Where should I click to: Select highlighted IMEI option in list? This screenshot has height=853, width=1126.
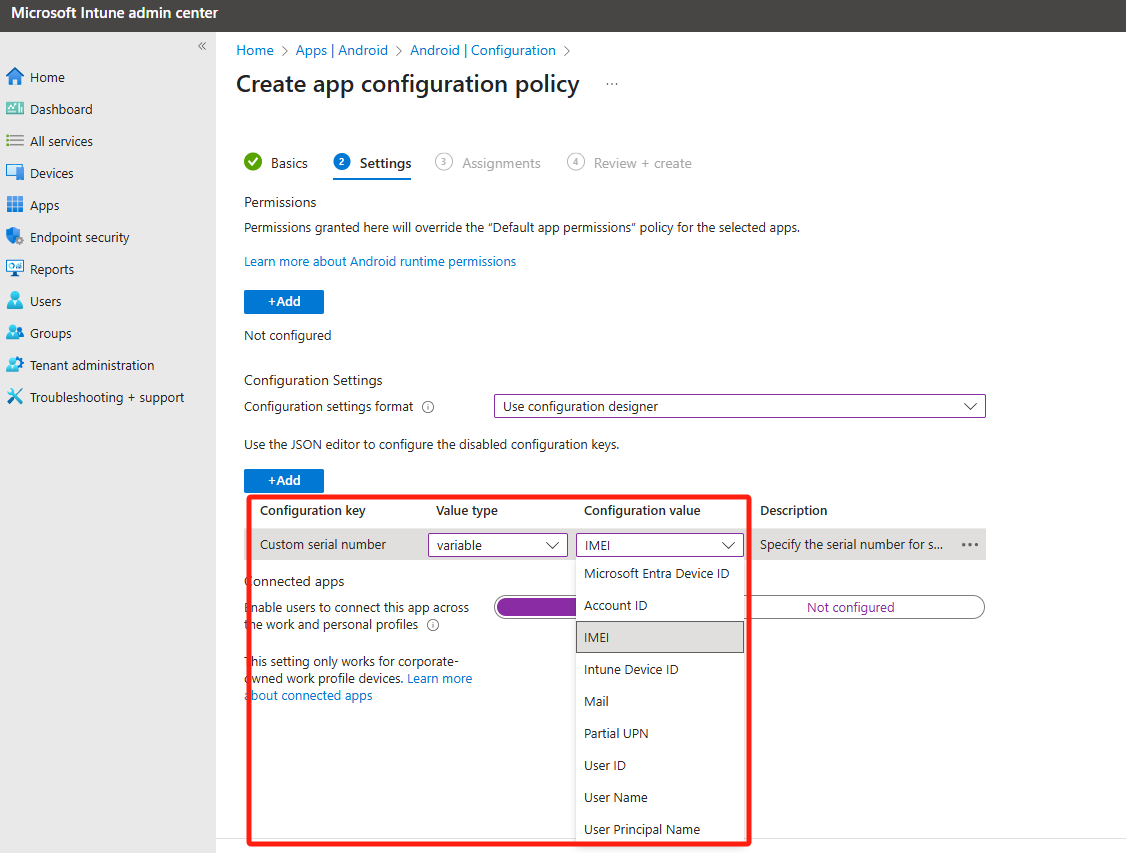659,637
